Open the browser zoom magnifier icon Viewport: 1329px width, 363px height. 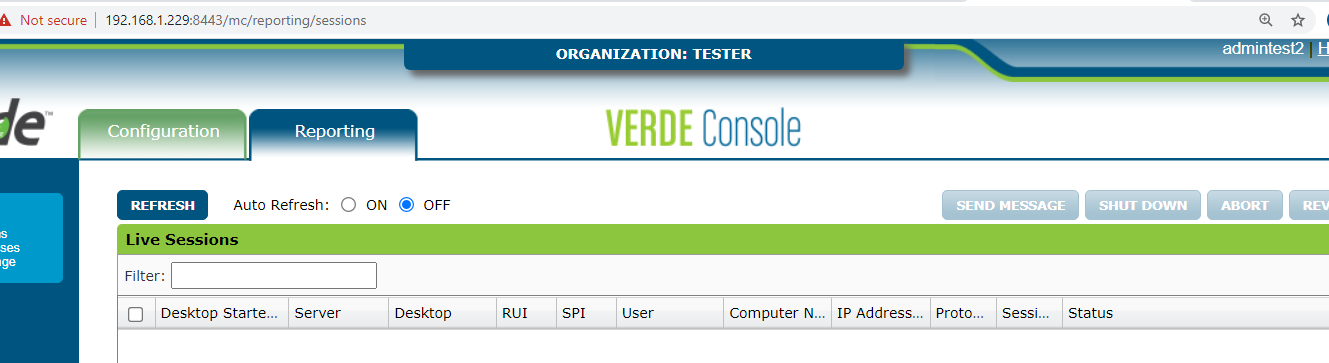pos(1266,20)
